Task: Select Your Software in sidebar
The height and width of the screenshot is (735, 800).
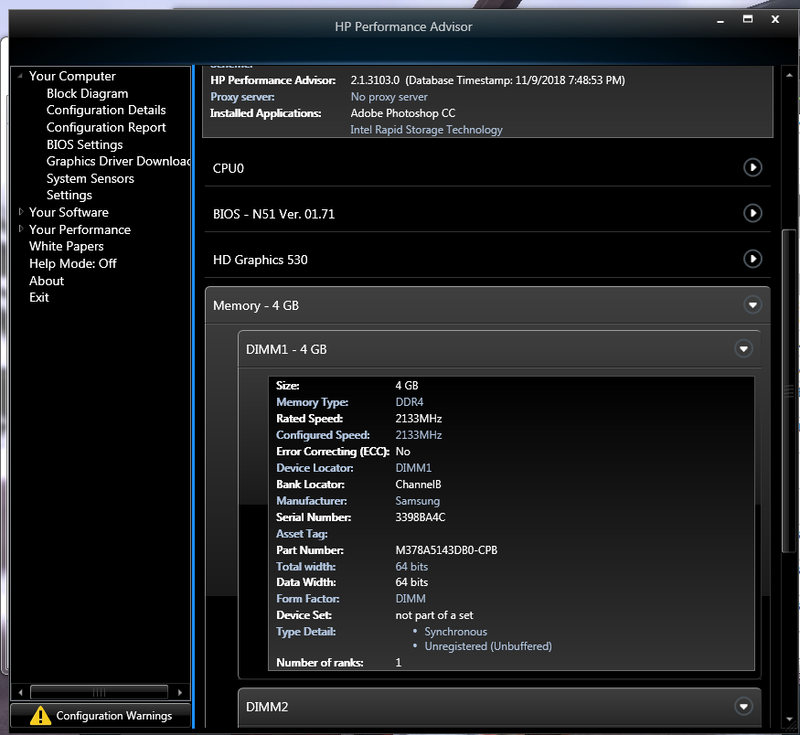Action: click(69, 213)
